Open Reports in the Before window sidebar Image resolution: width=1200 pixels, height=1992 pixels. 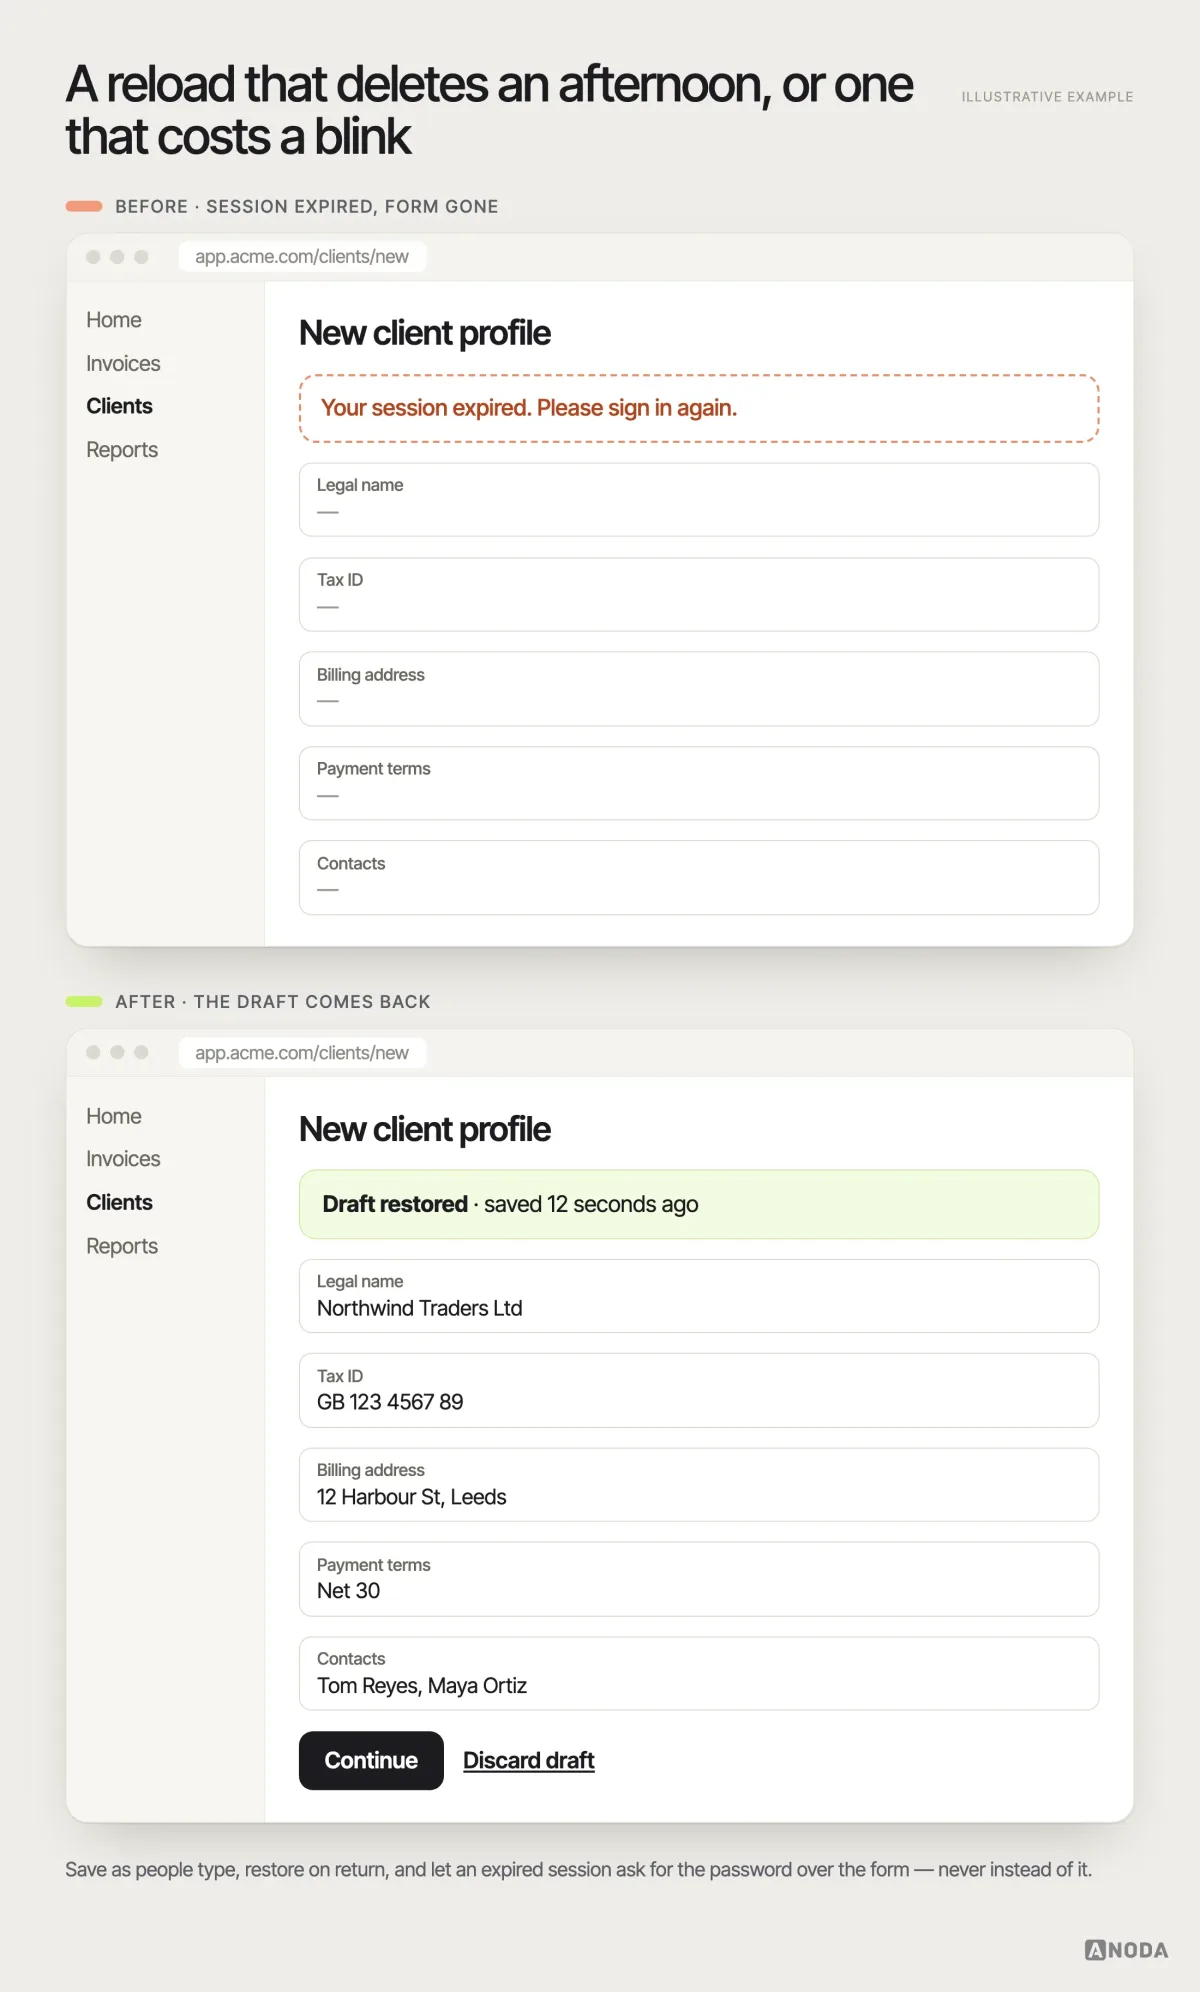coord(122,450)
